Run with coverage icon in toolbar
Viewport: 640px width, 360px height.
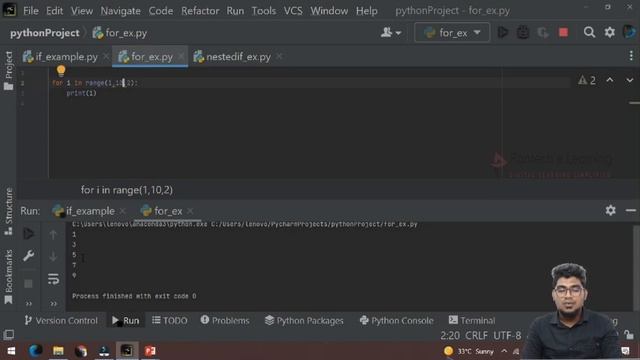[543, 32]
